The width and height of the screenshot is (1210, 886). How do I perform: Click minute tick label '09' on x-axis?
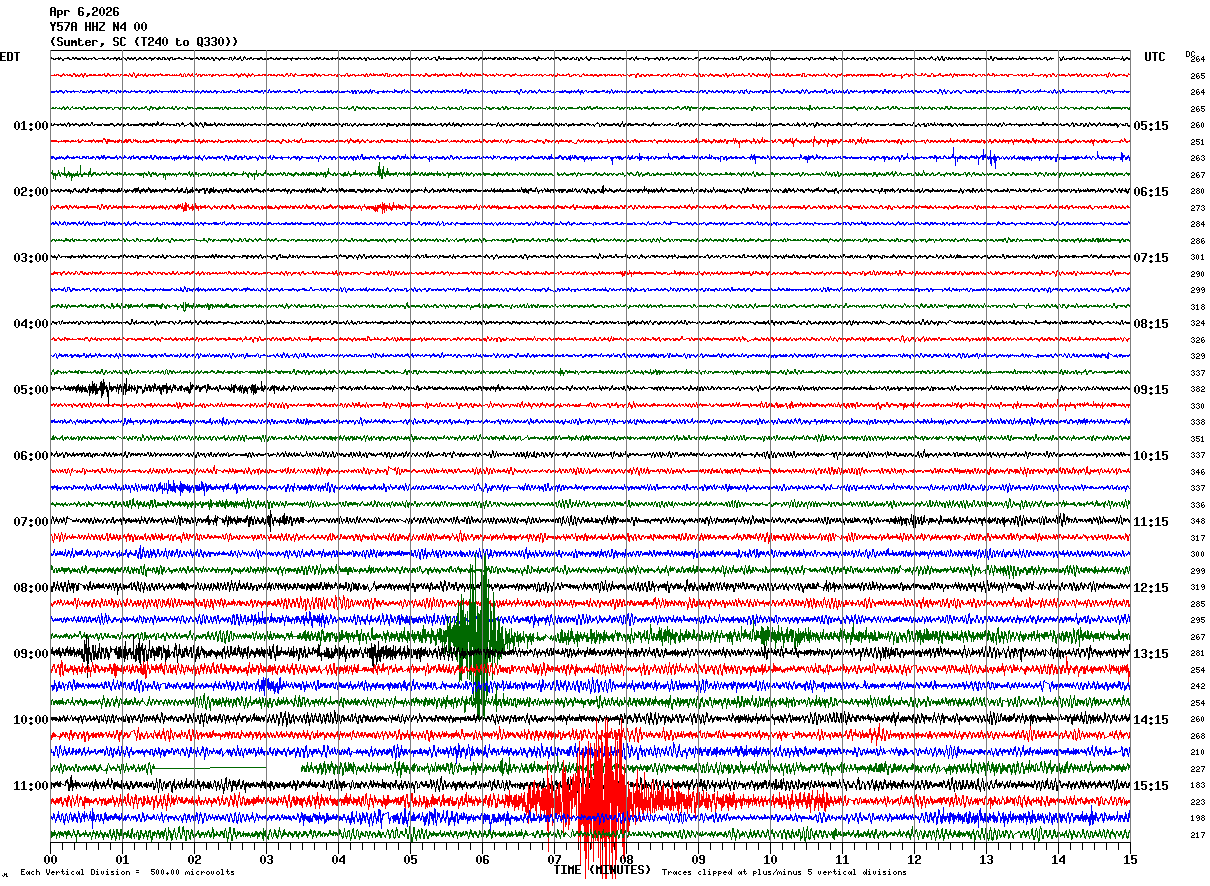(698, 859)
